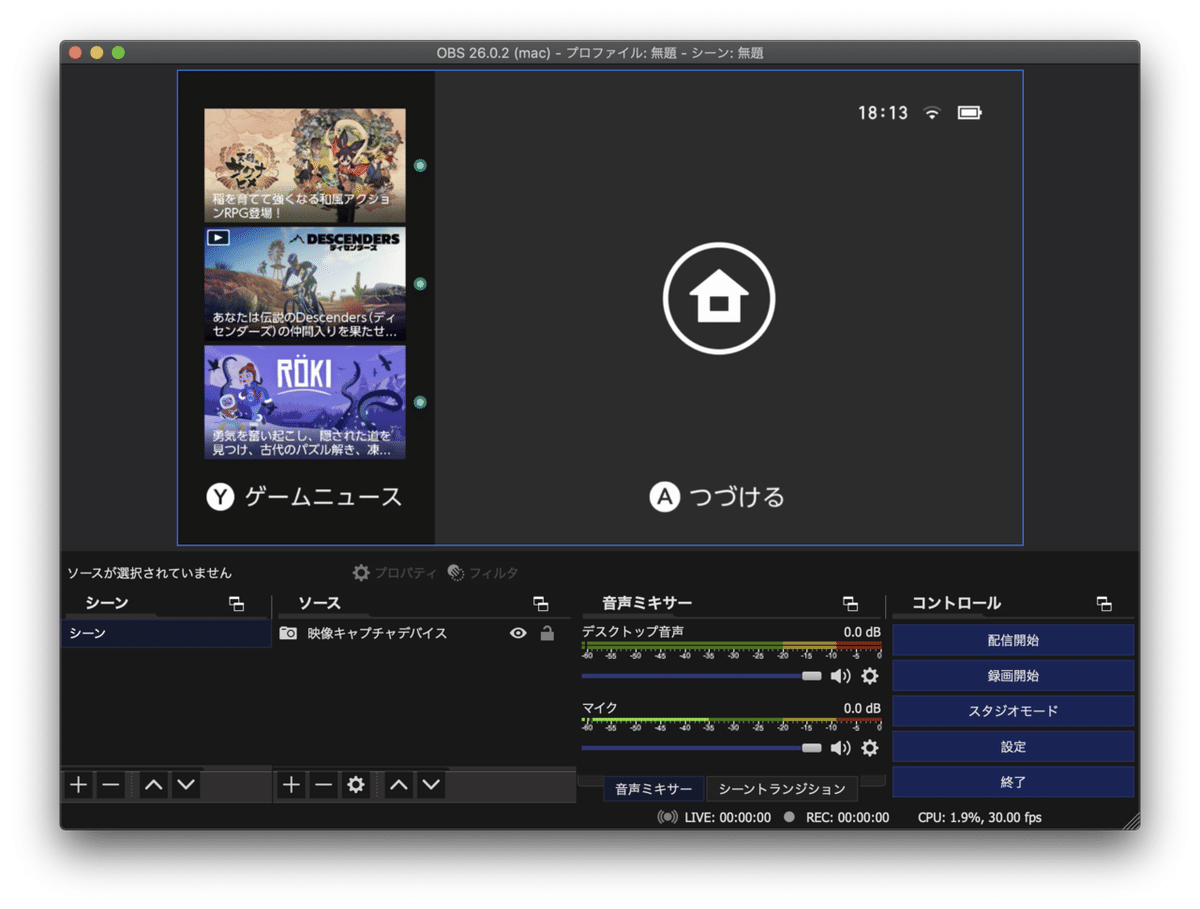Open settings via the 設定 button

(x=1013, y=746)
